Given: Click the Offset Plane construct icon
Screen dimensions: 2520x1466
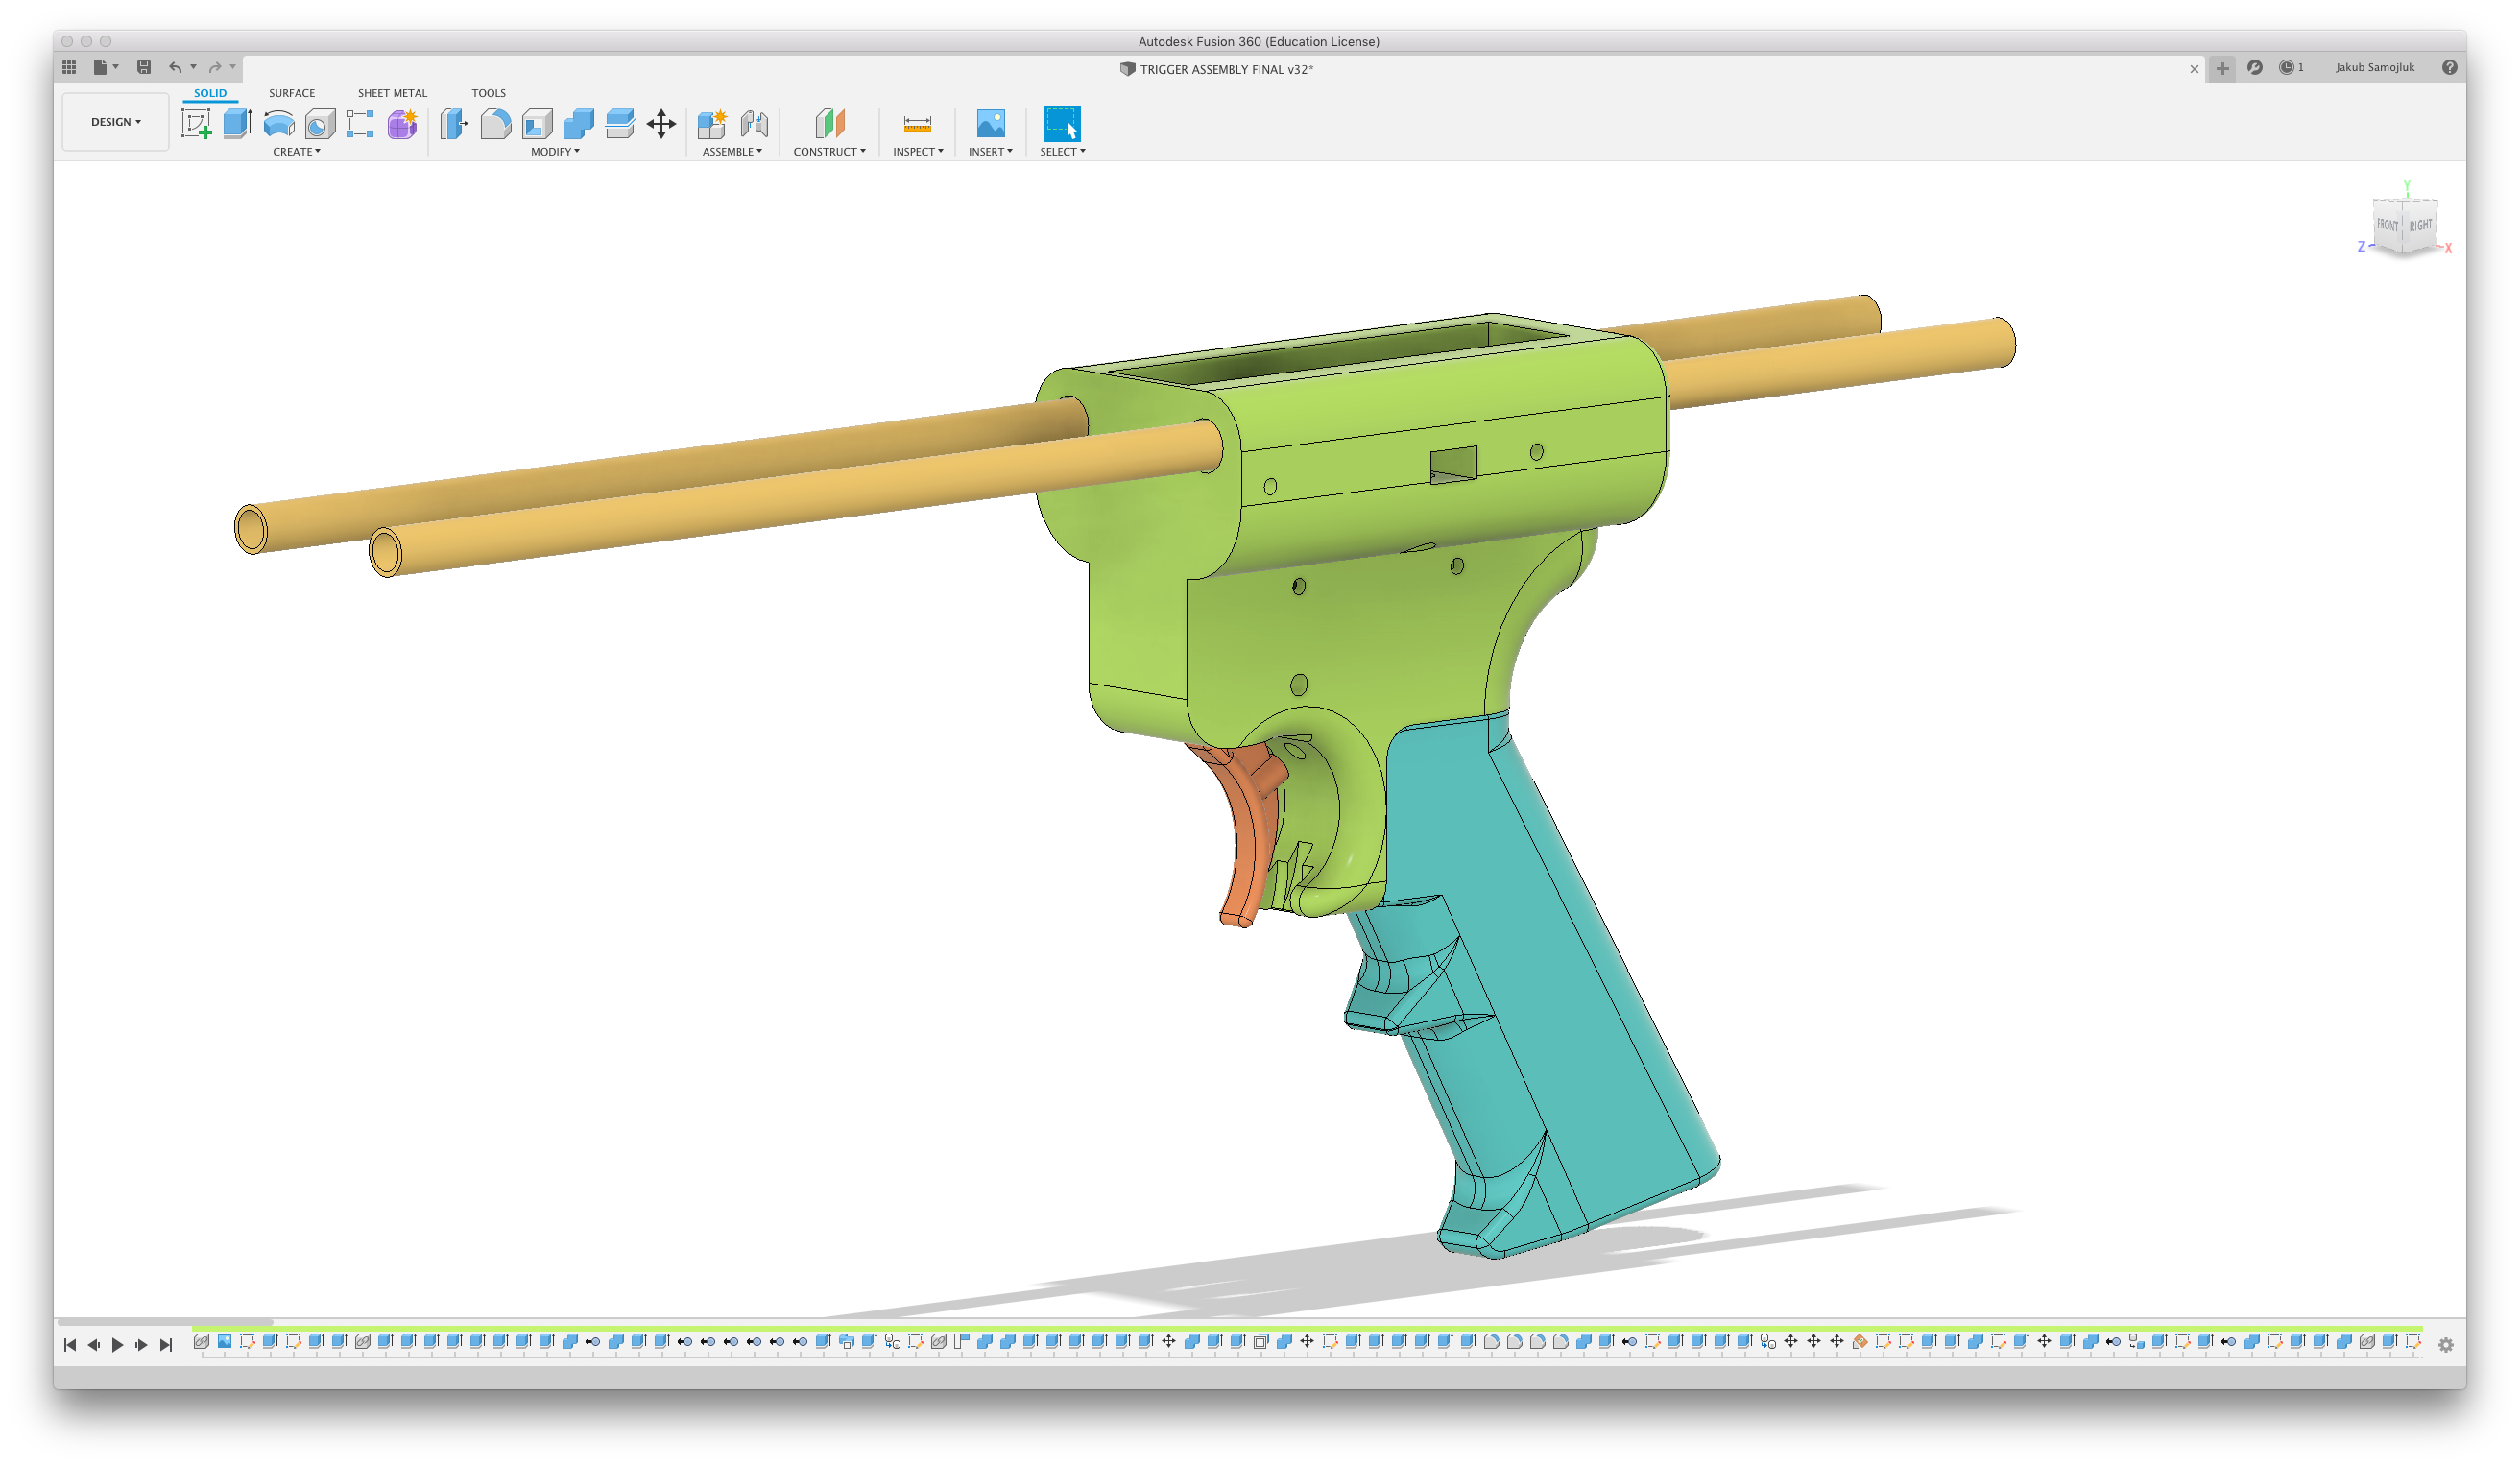Looking at the screenshot, I should (x=829, y=124).
